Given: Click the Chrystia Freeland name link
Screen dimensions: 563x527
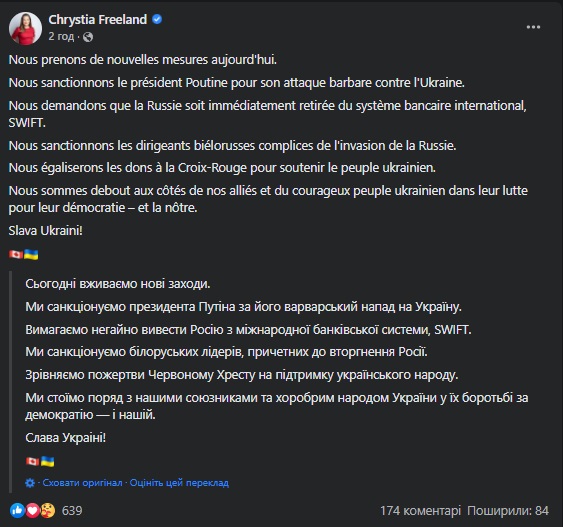Looking at the screenshot, I should click(x=98, y=19).
